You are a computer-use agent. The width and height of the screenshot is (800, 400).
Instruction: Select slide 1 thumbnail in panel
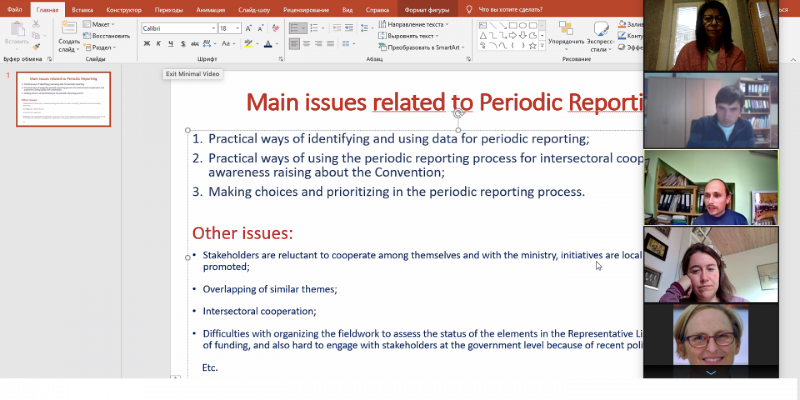pos(63,99)
